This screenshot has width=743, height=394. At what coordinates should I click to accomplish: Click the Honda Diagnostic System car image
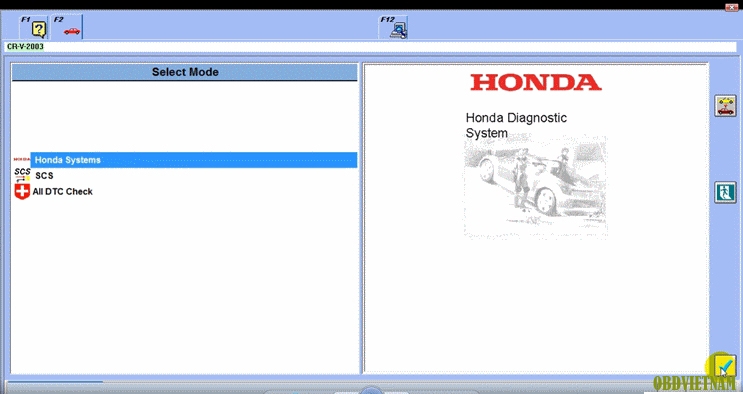pyautogui.click(x=535, y=188)
